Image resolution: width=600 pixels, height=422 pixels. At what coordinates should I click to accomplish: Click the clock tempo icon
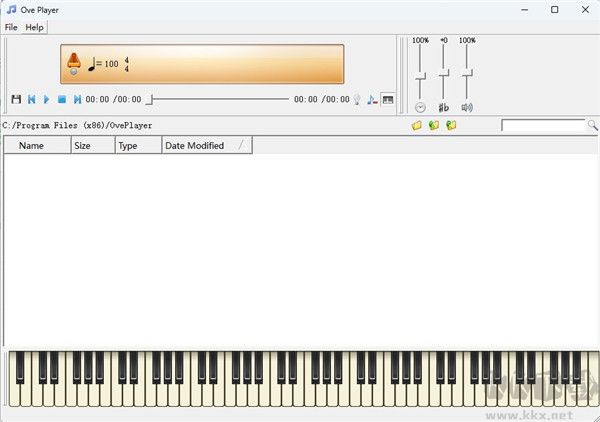420,108
